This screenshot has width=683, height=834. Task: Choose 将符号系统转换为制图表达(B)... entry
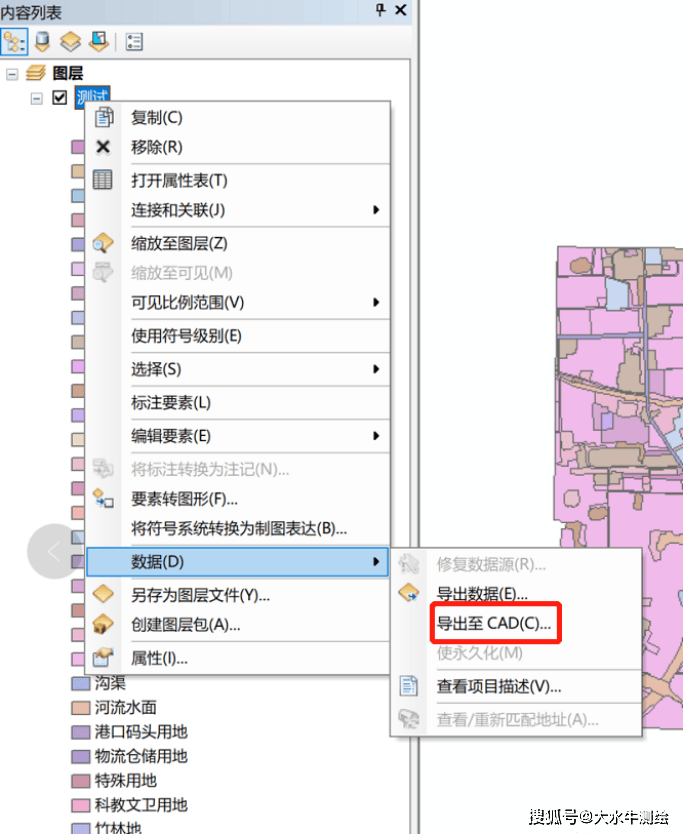point(238,529)
